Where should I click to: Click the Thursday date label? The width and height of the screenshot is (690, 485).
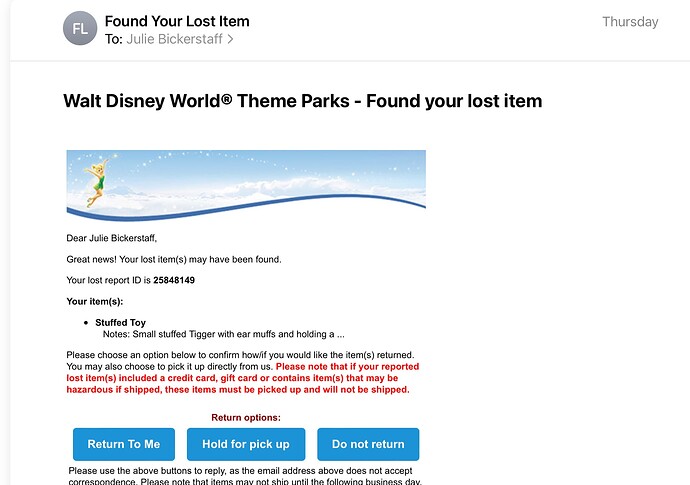(x=630, y=22)
